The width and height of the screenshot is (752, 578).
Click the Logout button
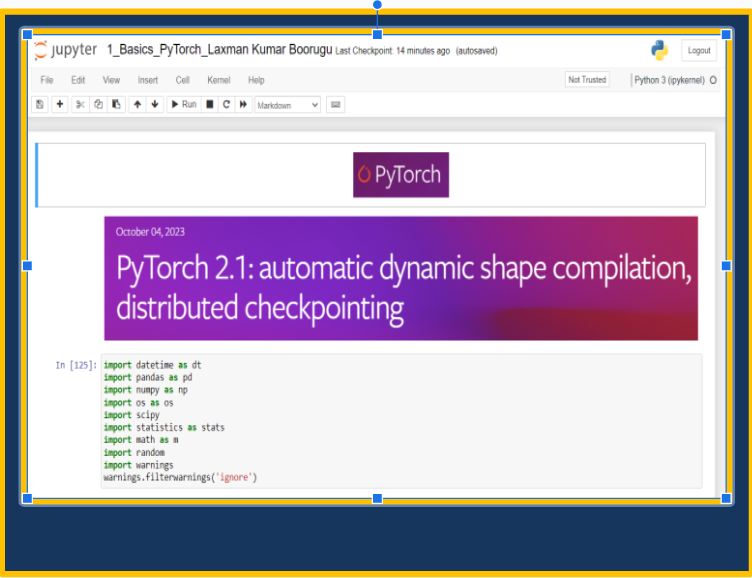pyautogui.click(x=699, y=50)
